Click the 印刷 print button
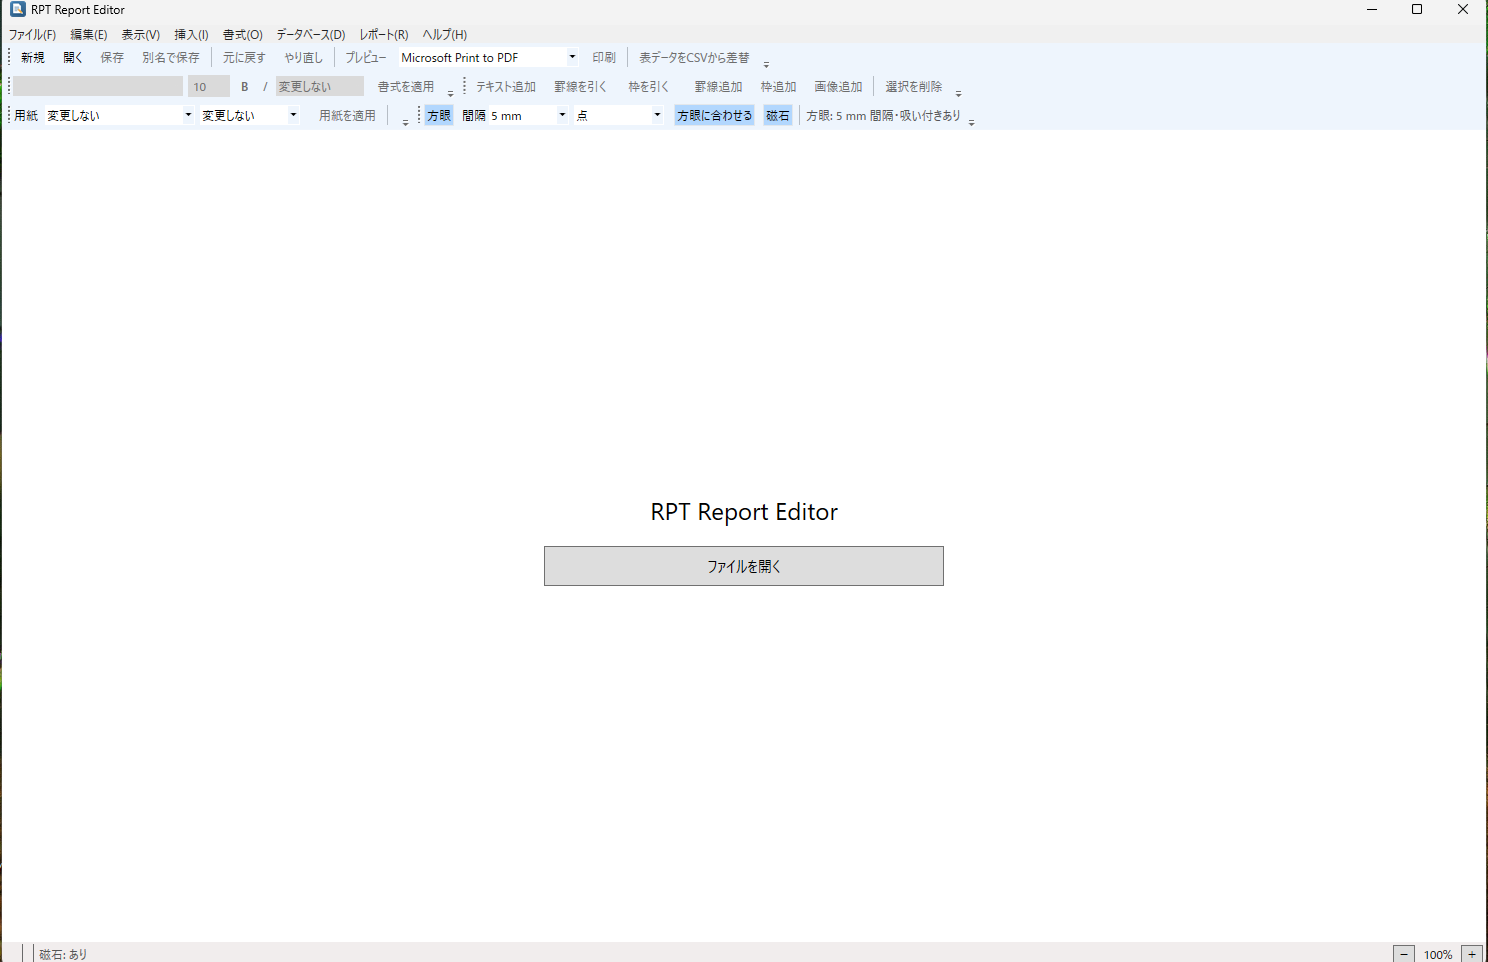The image size is (1488, 962). [604, 58]
